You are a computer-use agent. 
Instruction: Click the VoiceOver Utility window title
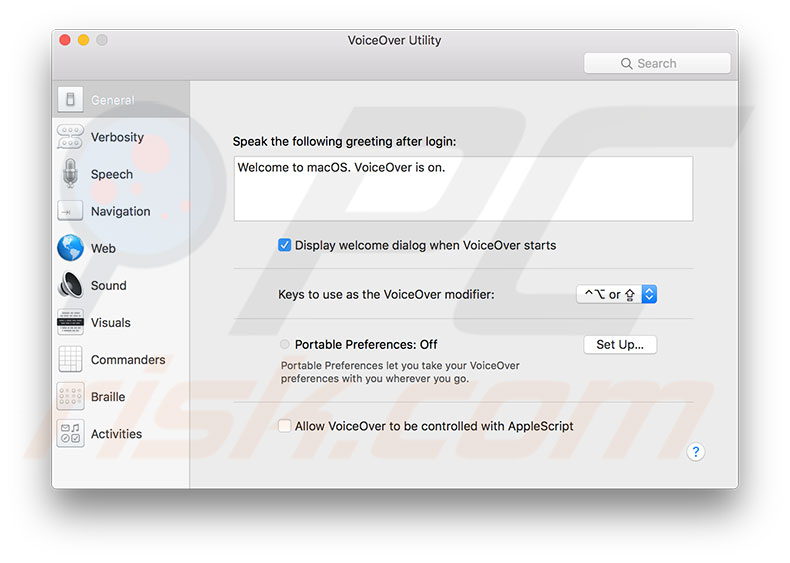pyautogui.click(x=394, y=40)
